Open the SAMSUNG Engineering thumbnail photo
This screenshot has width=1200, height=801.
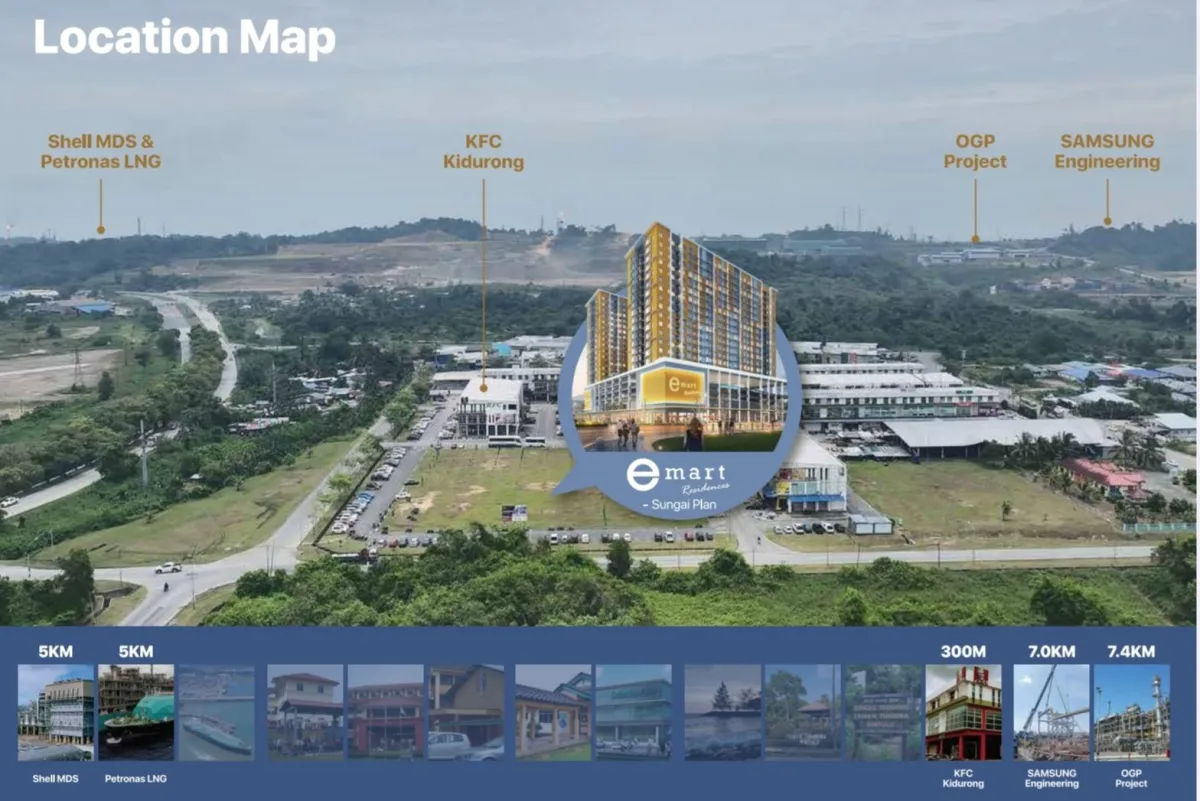(x=1051, y=713)
